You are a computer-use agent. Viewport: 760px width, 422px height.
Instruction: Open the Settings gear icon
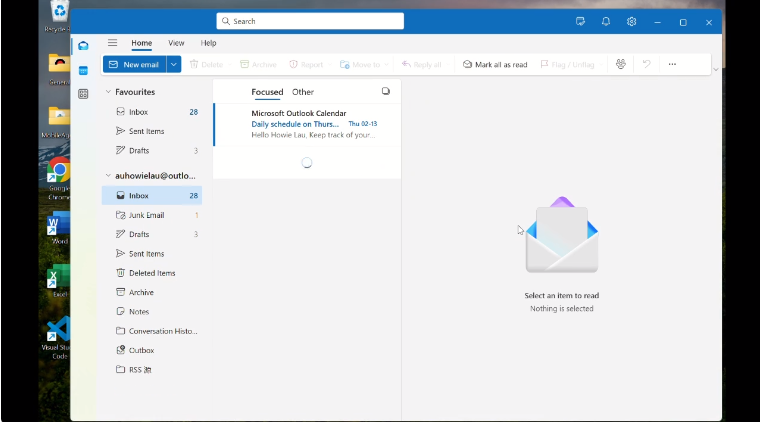pyautogui.click(x=631, y=21)
